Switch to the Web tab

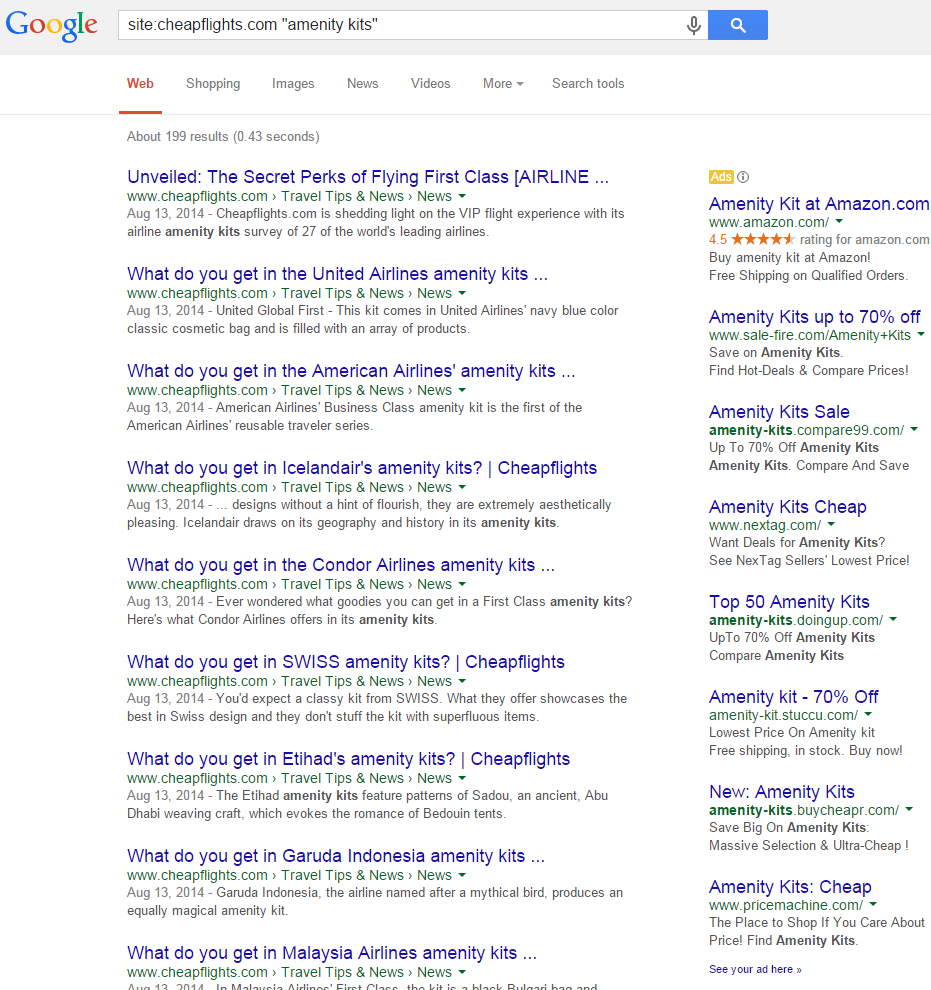point(140,83)
